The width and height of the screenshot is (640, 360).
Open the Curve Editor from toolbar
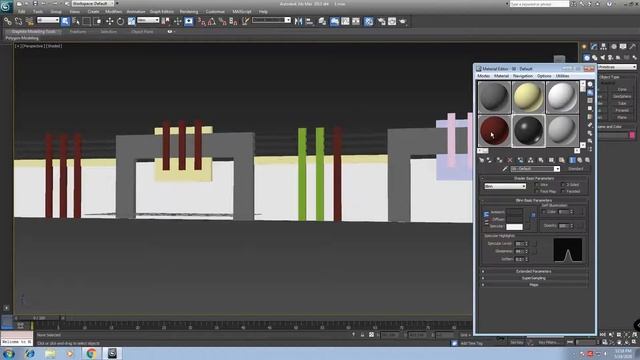pyautogui.click(x=345, y=21)
